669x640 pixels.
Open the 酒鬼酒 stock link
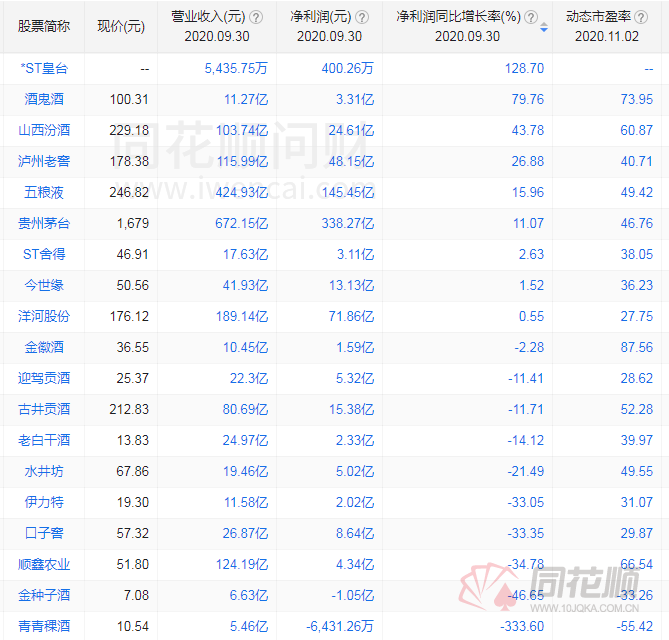click(44, 99)
